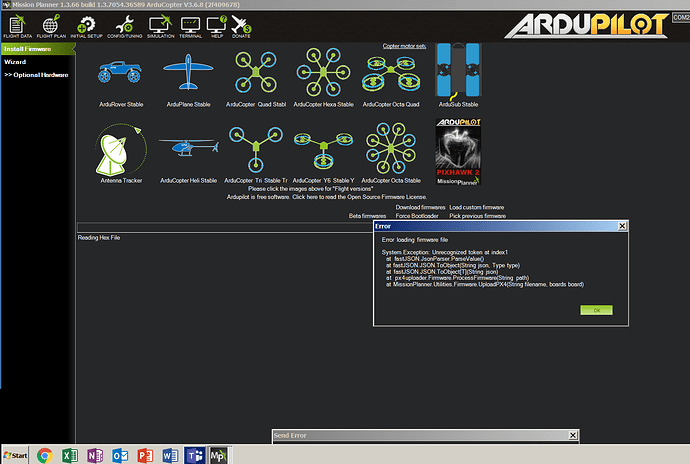Open Word from the taskbar
Viewport: 690px width, 464px height.
[170, 455]
